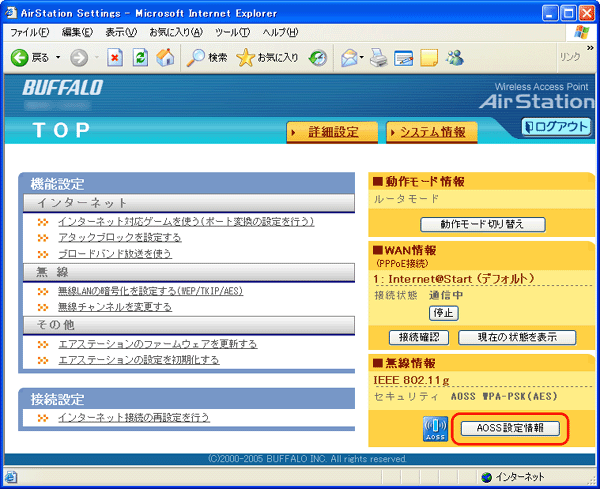Click the BUFFALO logo
This screenshot has height=489, width=600.
click(63, 88)
